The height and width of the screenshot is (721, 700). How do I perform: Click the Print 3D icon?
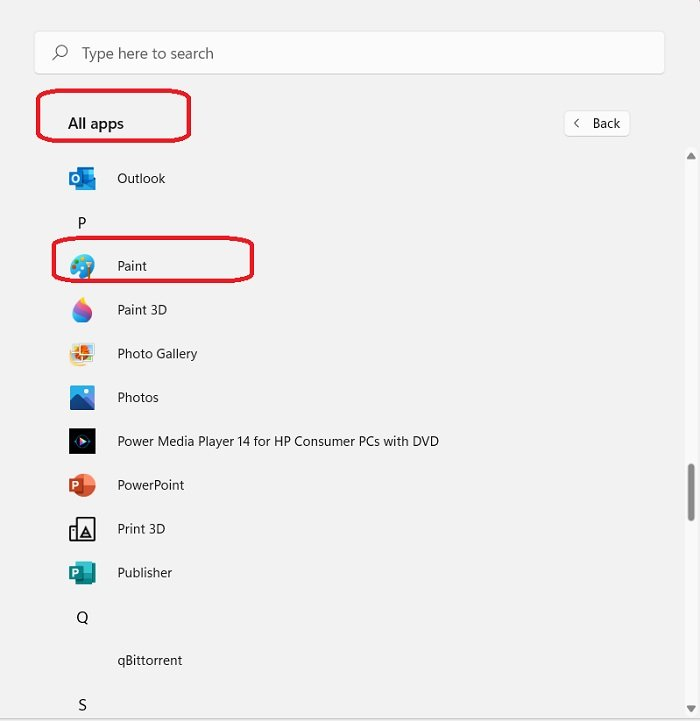point(82,529)
